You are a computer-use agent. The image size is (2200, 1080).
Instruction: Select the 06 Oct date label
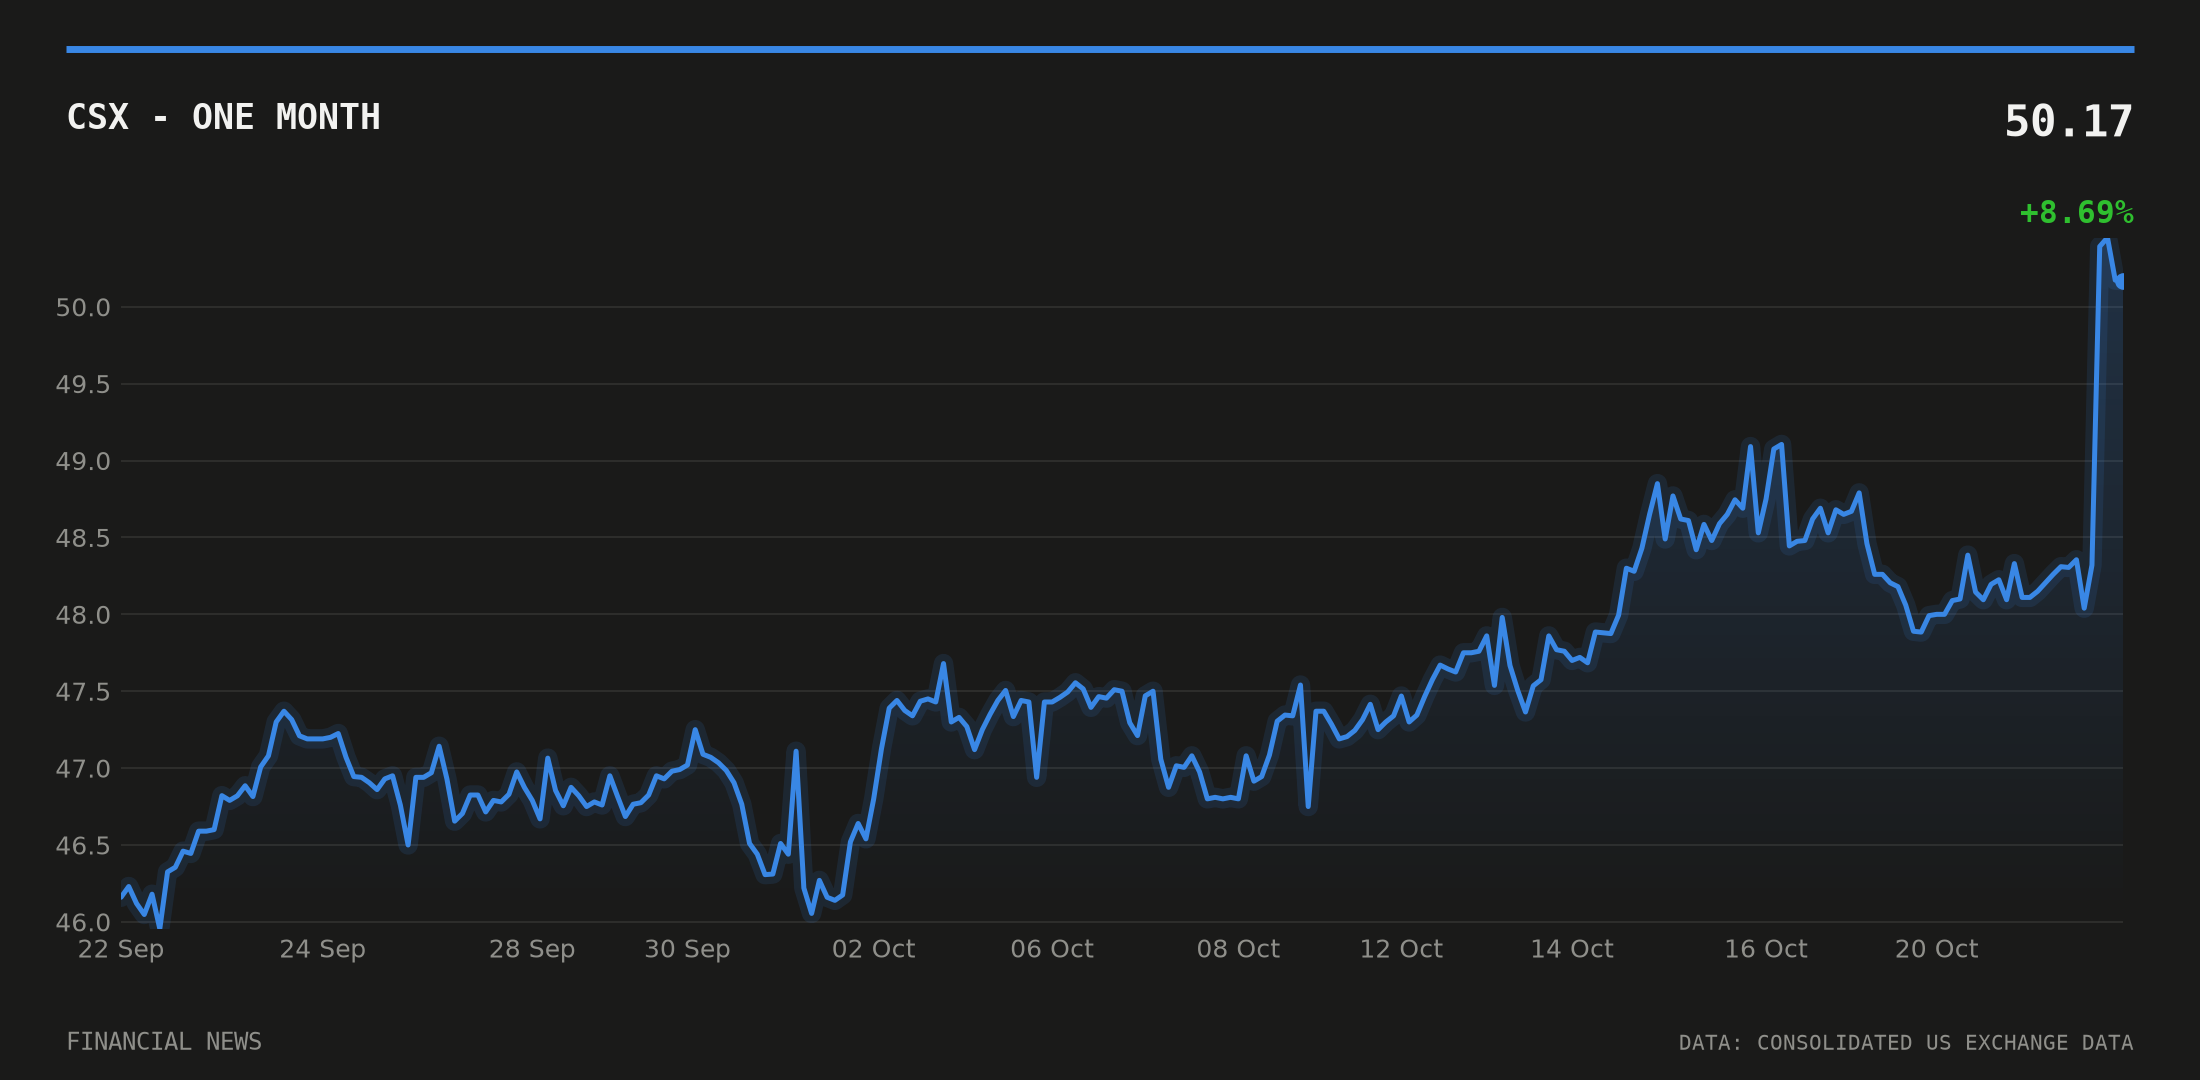[1052, 949]
